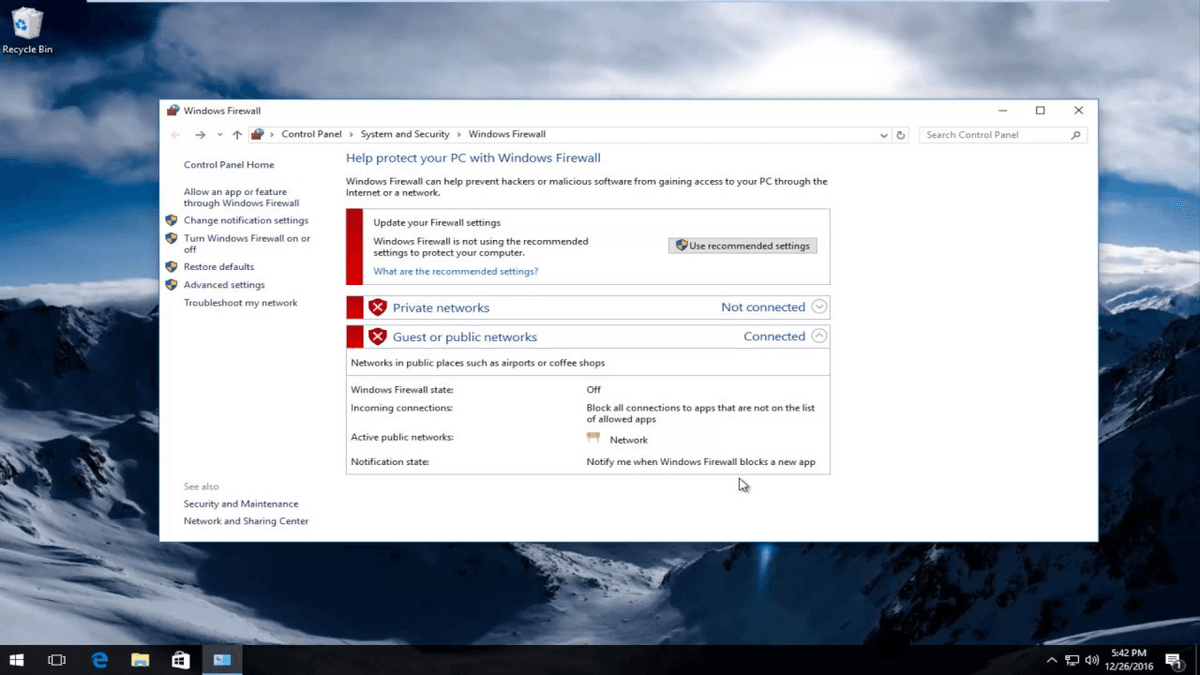Expand the Private networks section
This screenshot has height=675, width=1200.
[819, 307]
